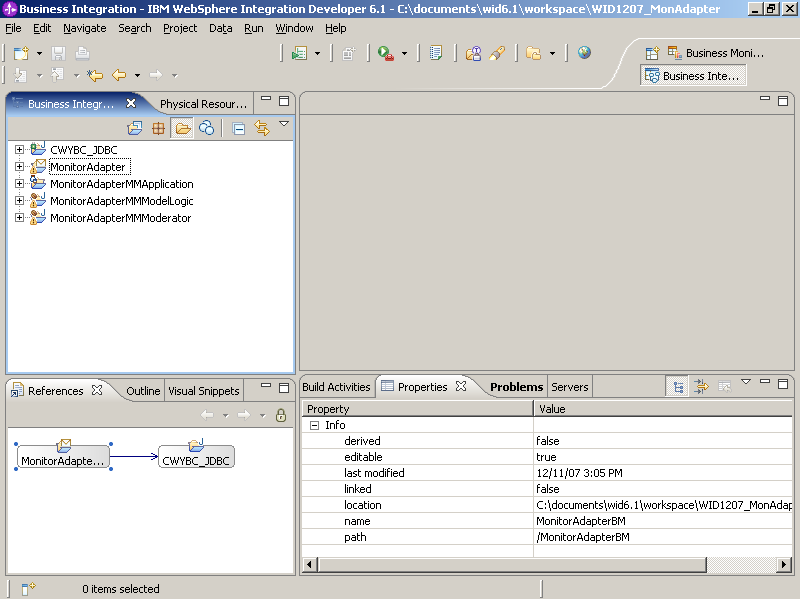Image resolution: width=800 pixels, height=600 pixels.
Task: Open the Problems tab
Action: (x=516, y=387)
